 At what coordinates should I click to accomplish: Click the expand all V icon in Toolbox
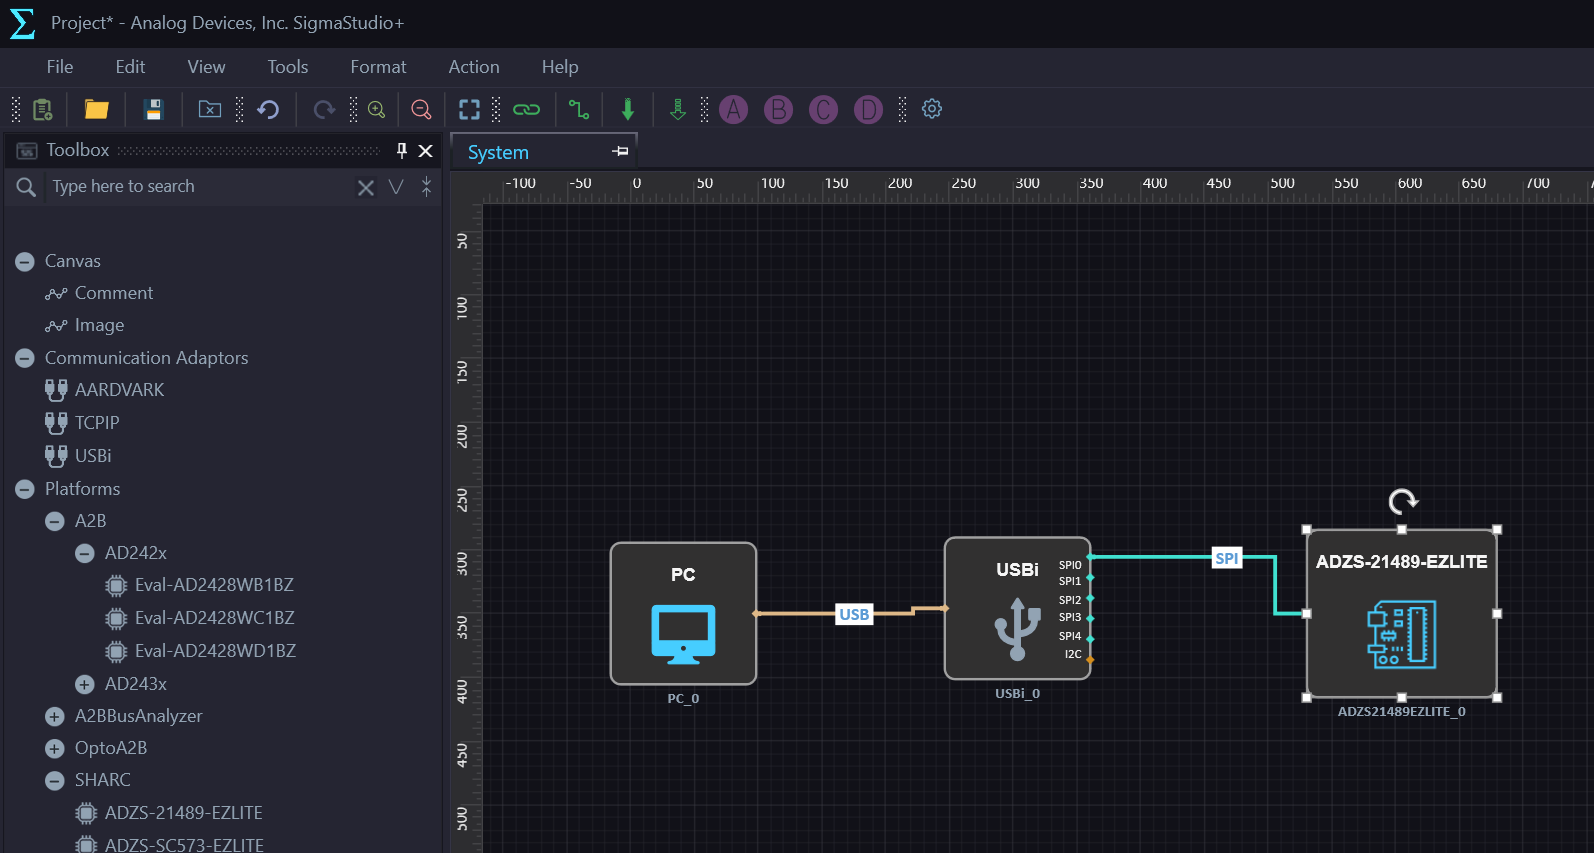coord(396,187)
